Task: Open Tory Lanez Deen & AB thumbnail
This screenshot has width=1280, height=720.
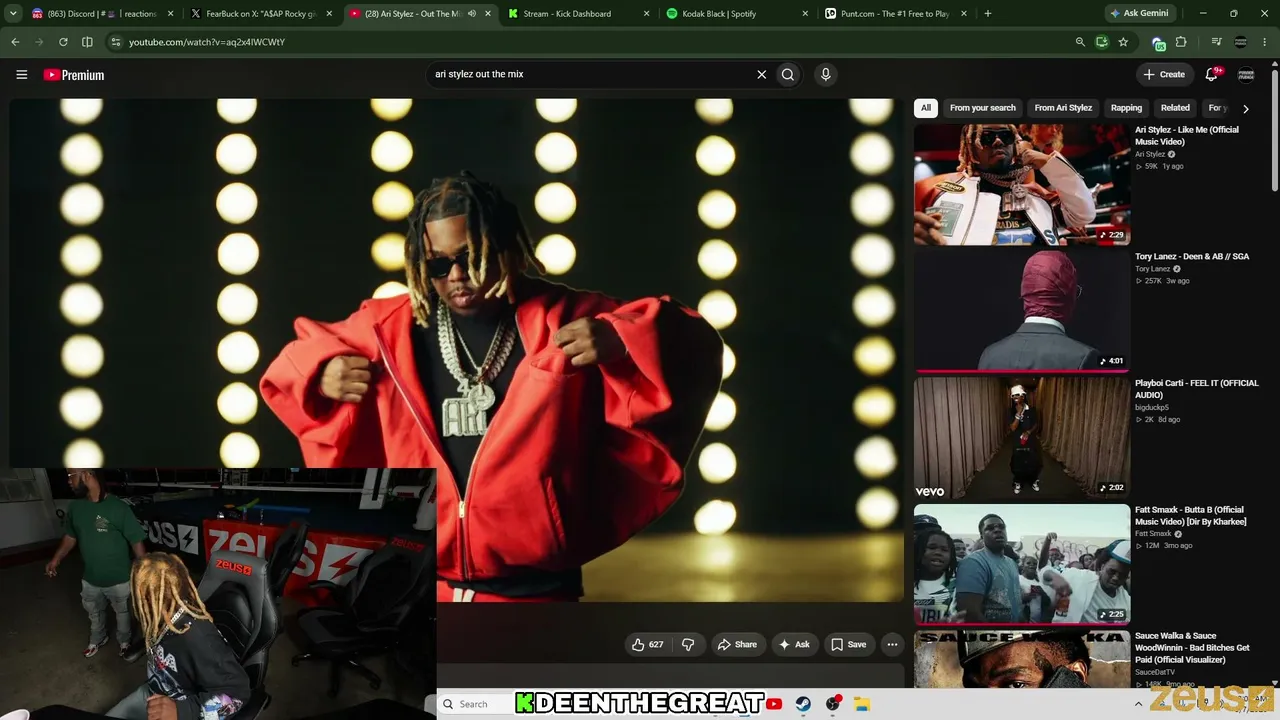Action: [1022, 311]
